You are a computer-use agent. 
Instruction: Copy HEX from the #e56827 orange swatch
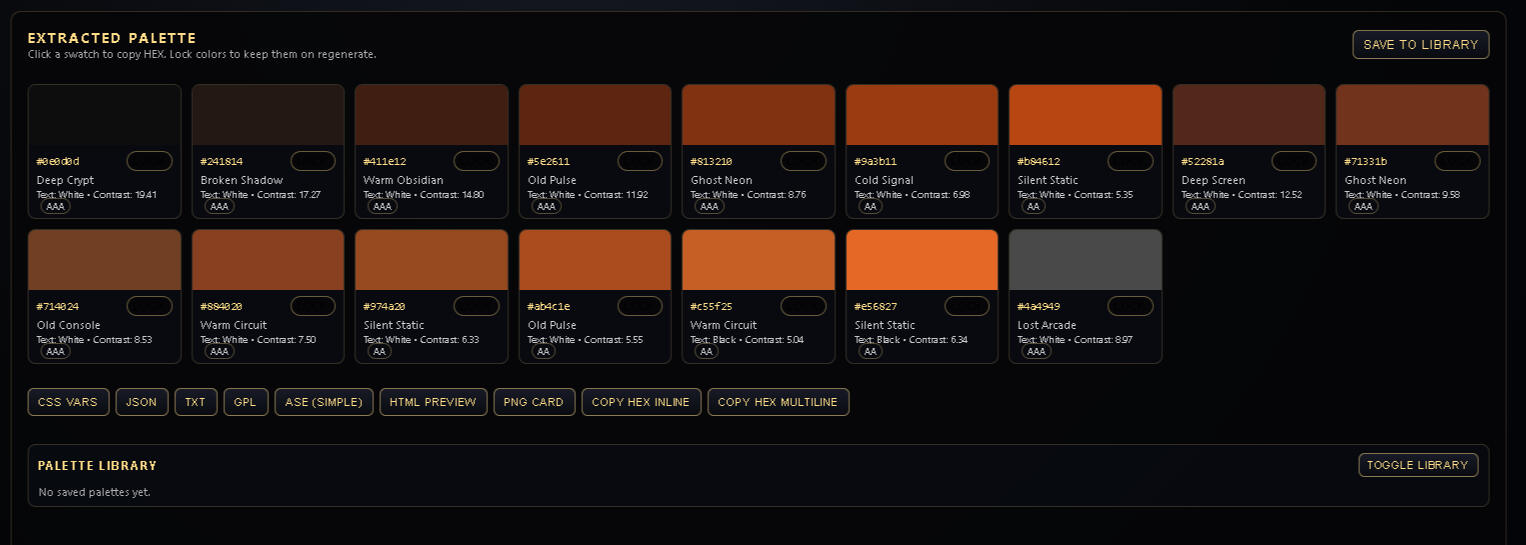coord(921,260)
